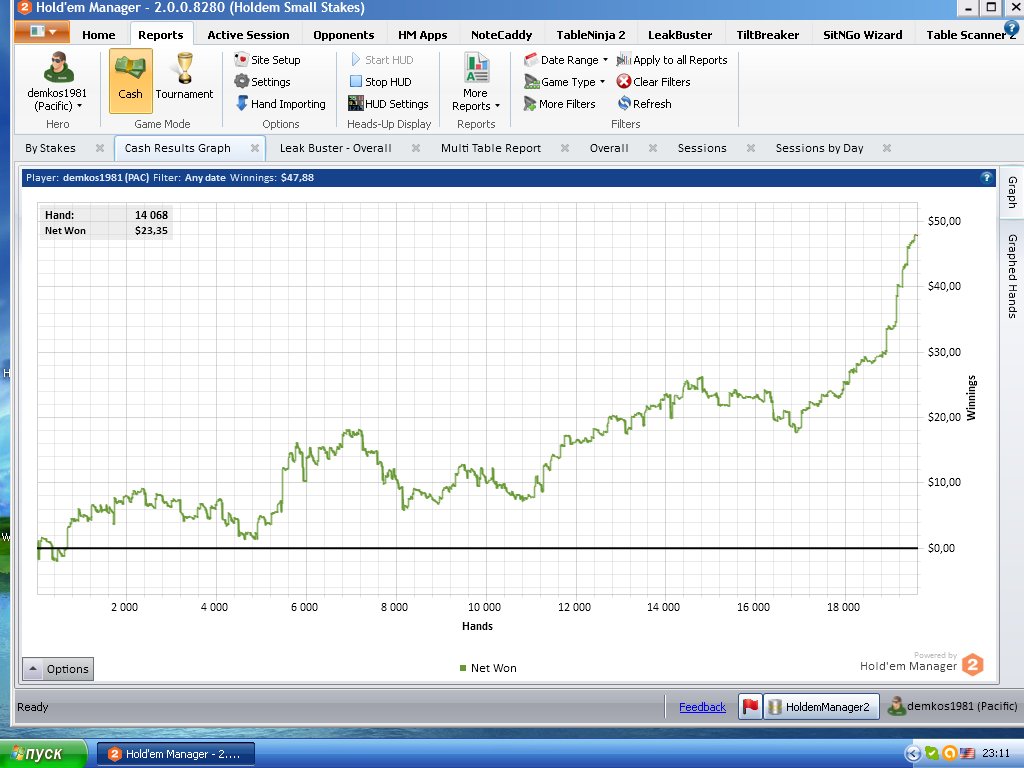Click Clear Filters red X

pos(624,82)
